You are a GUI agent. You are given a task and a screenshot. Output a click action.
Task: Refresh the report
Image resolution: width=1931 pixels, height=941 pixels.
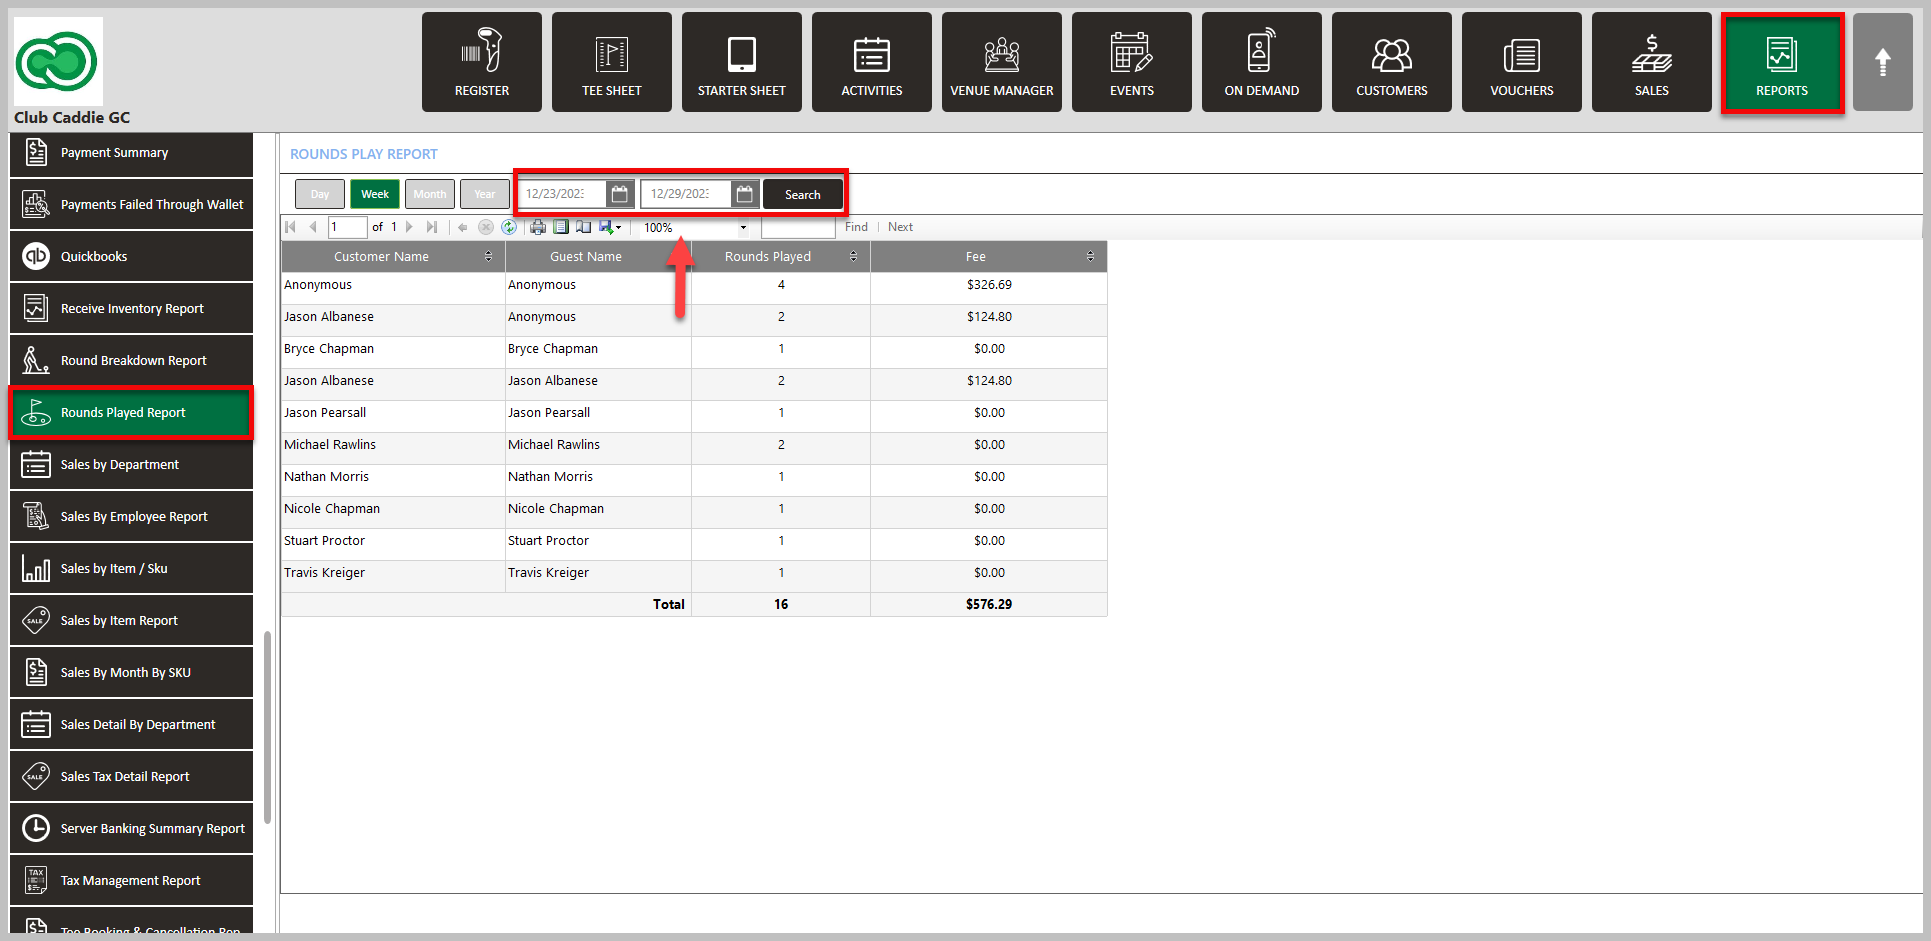[509, 227]
